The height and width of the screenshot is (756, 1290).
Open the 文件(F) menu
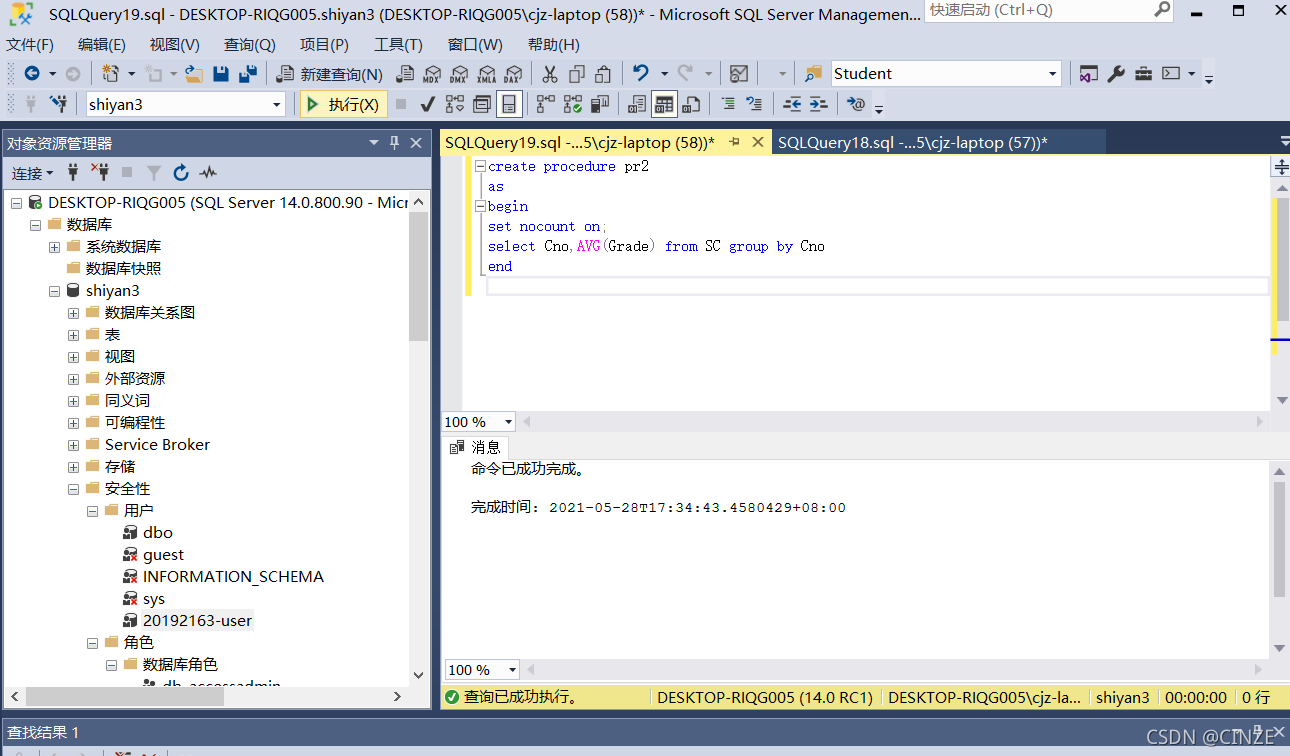[x=30, y=45]
